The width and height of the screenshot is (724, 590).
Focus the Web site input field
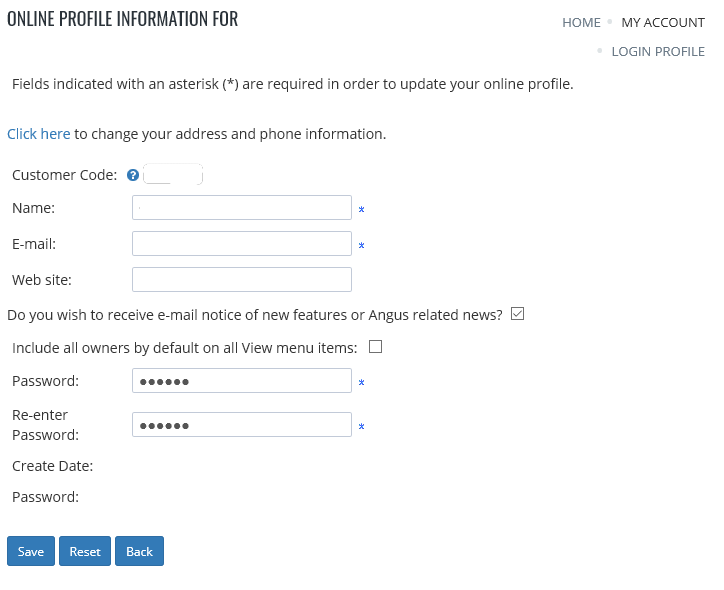pyautogui.click(x=242, y=280)
